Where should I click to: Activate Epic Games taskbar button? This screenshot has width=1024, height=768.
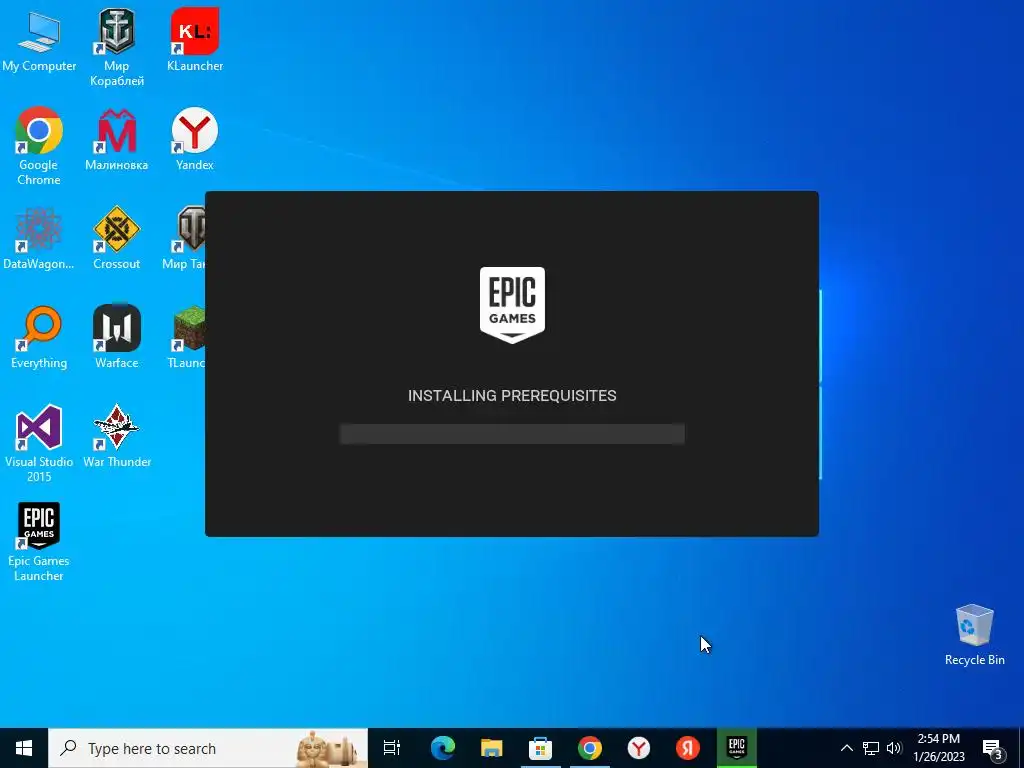click(x=737, y=748)
